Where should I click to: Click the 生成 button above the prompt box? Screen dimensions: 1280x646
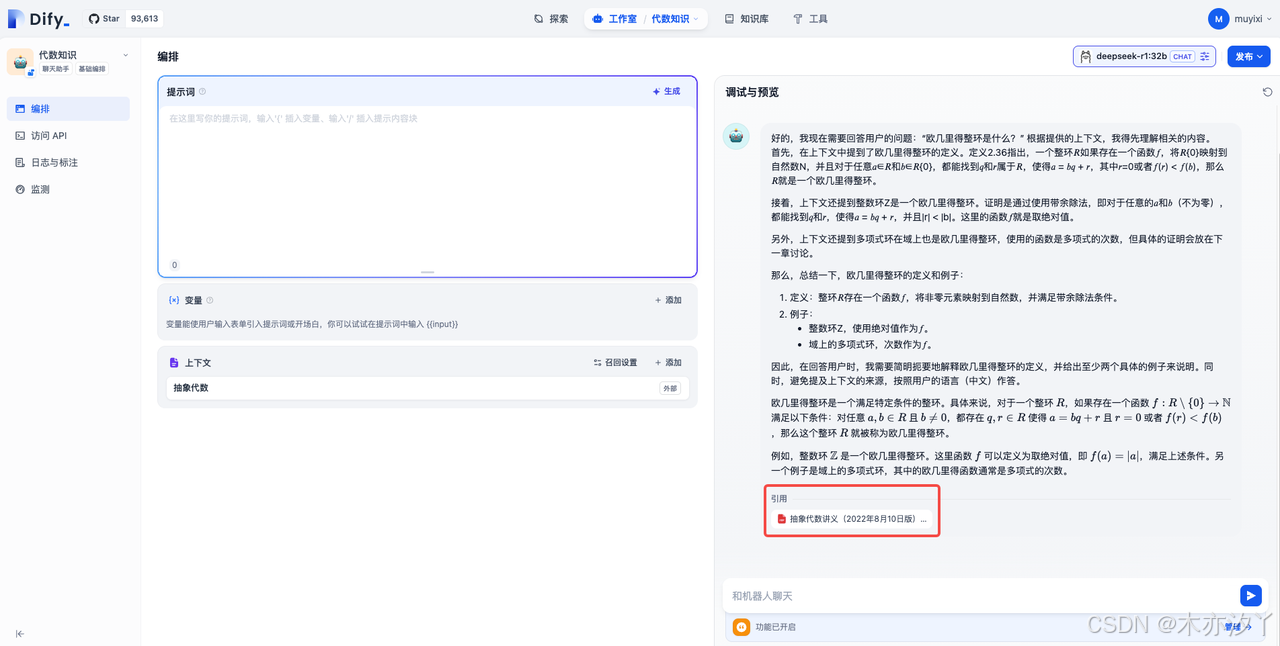(665, 91)
